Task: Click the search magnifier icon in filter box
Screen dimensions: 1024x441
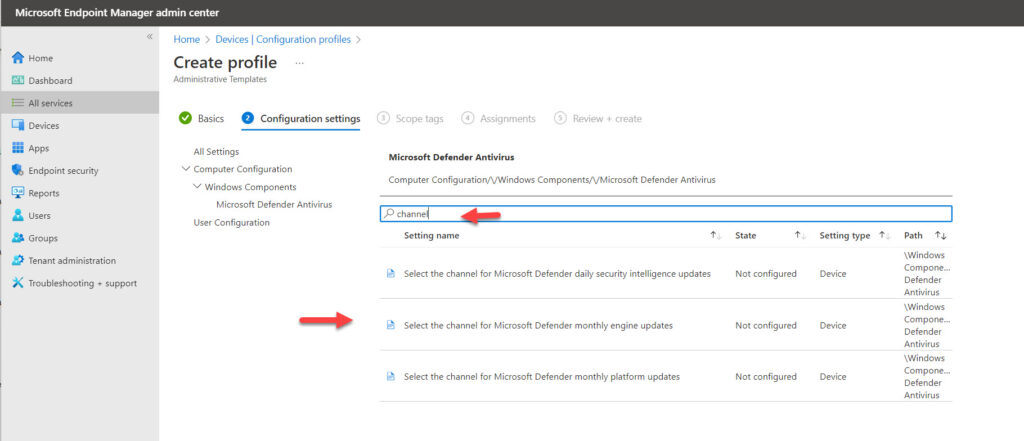Action: pyautogui.click(x=389, y=214)
